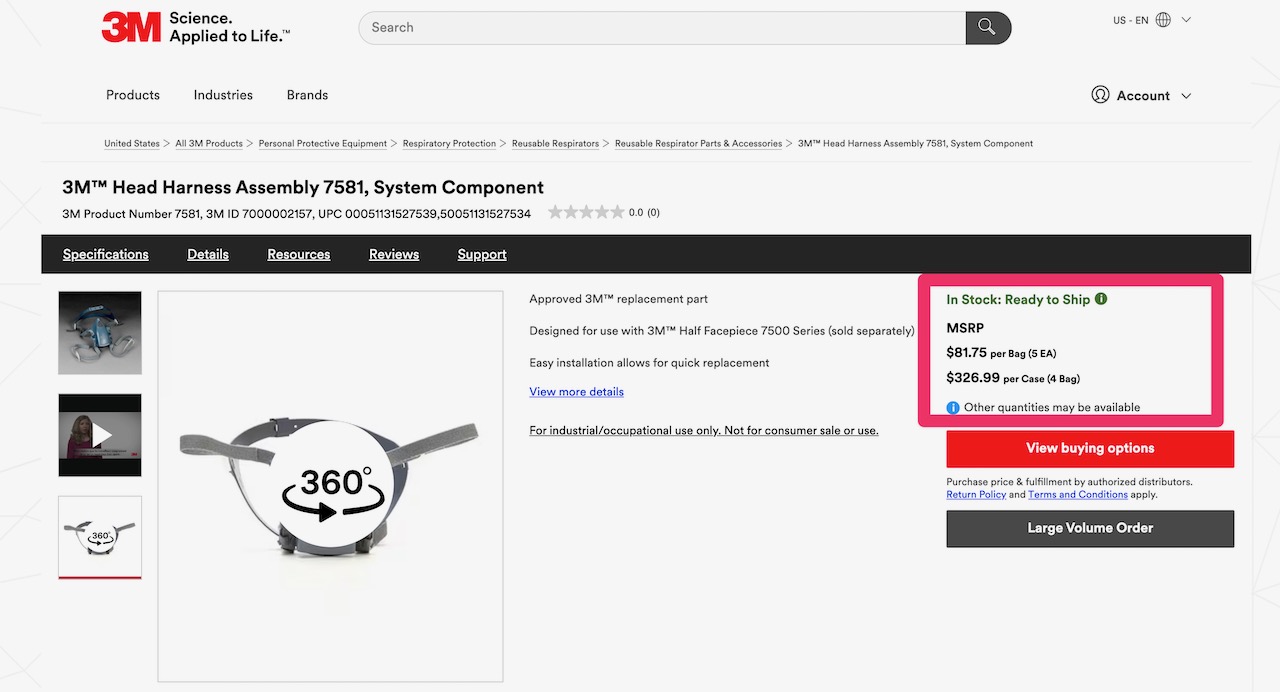Click the Account user profile icon
The height and width of the screenshot is (692, 1280).
pos(1100,95)
